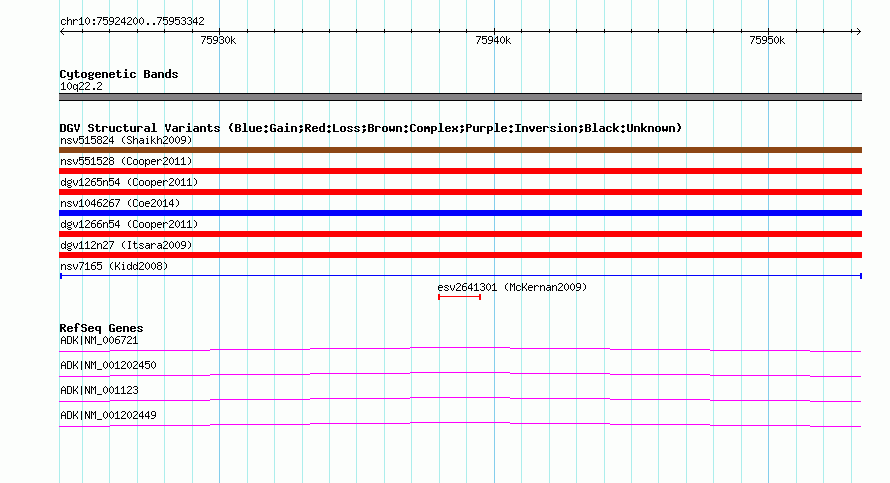
Task: Select the red dgv1266n54 loss bar
Action: click(460, 234)
